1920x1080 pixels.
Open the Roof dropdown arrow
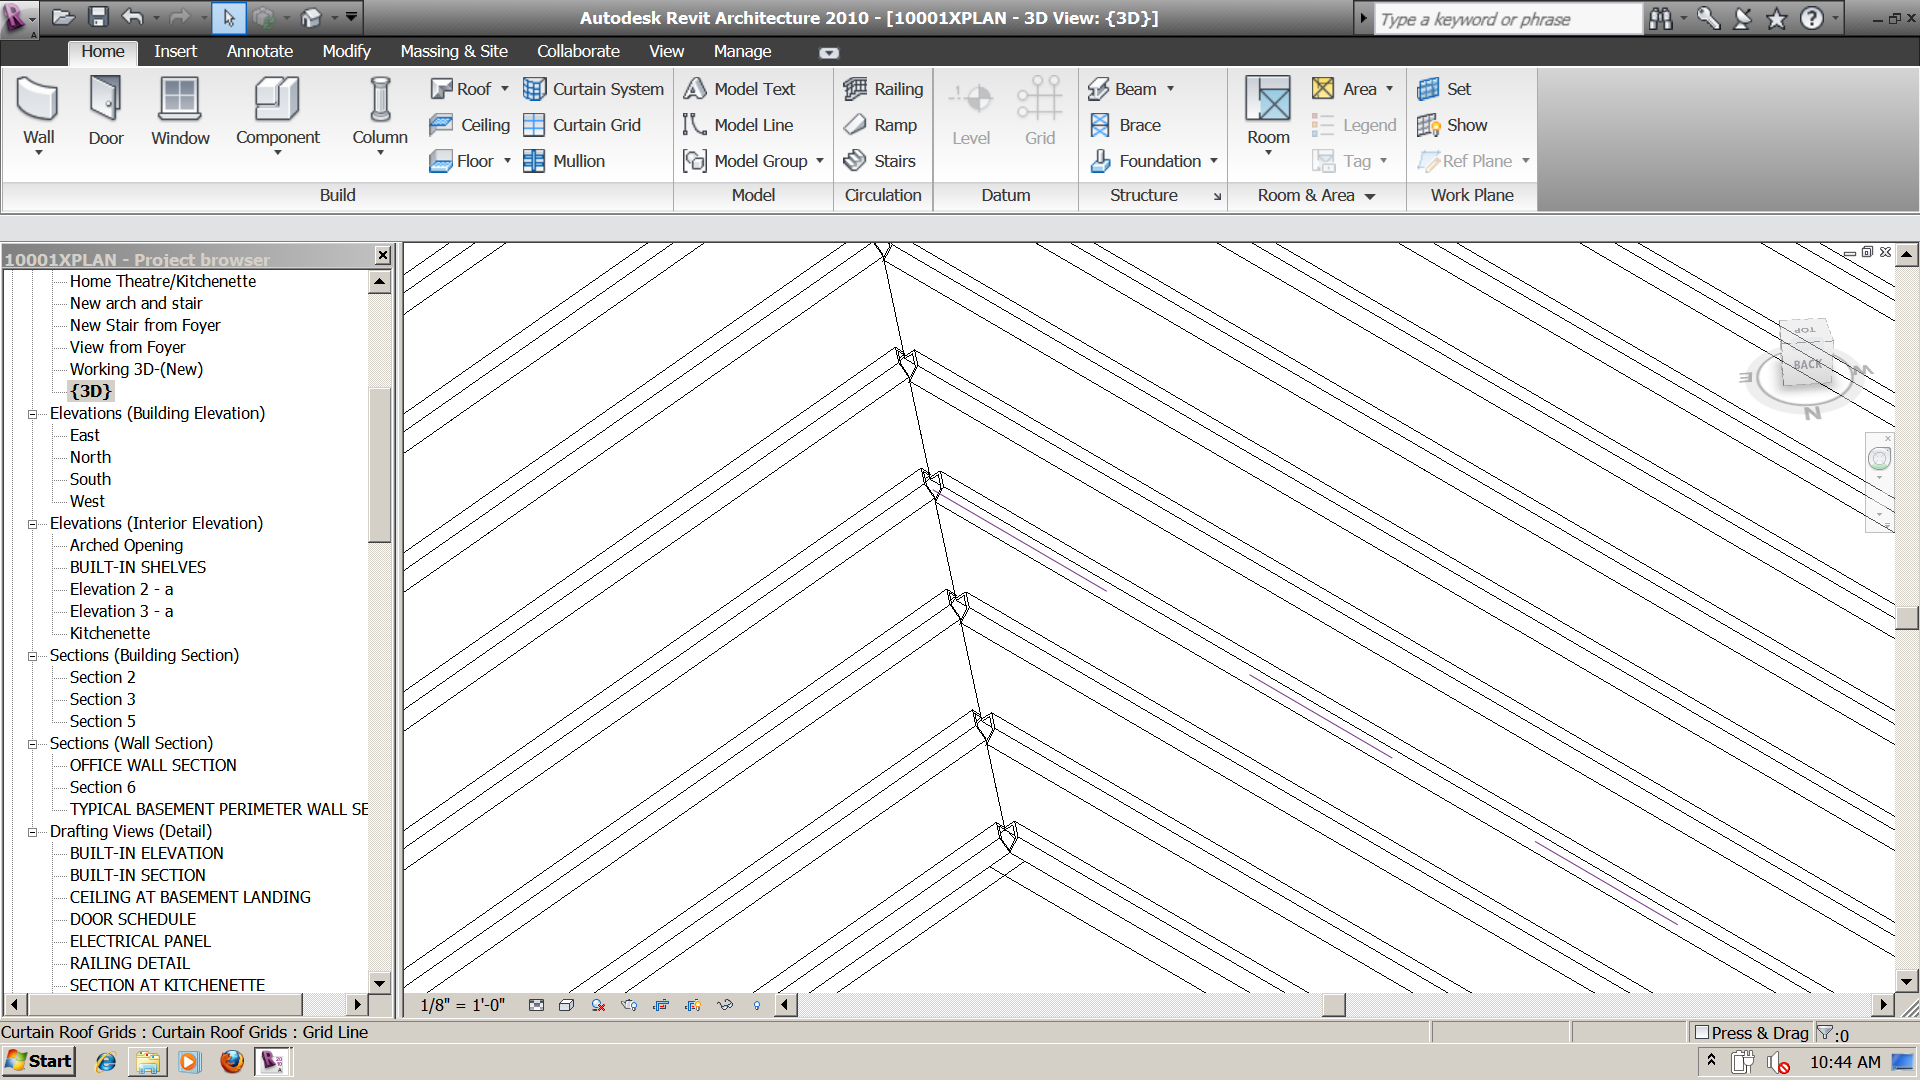click(505, 89)
